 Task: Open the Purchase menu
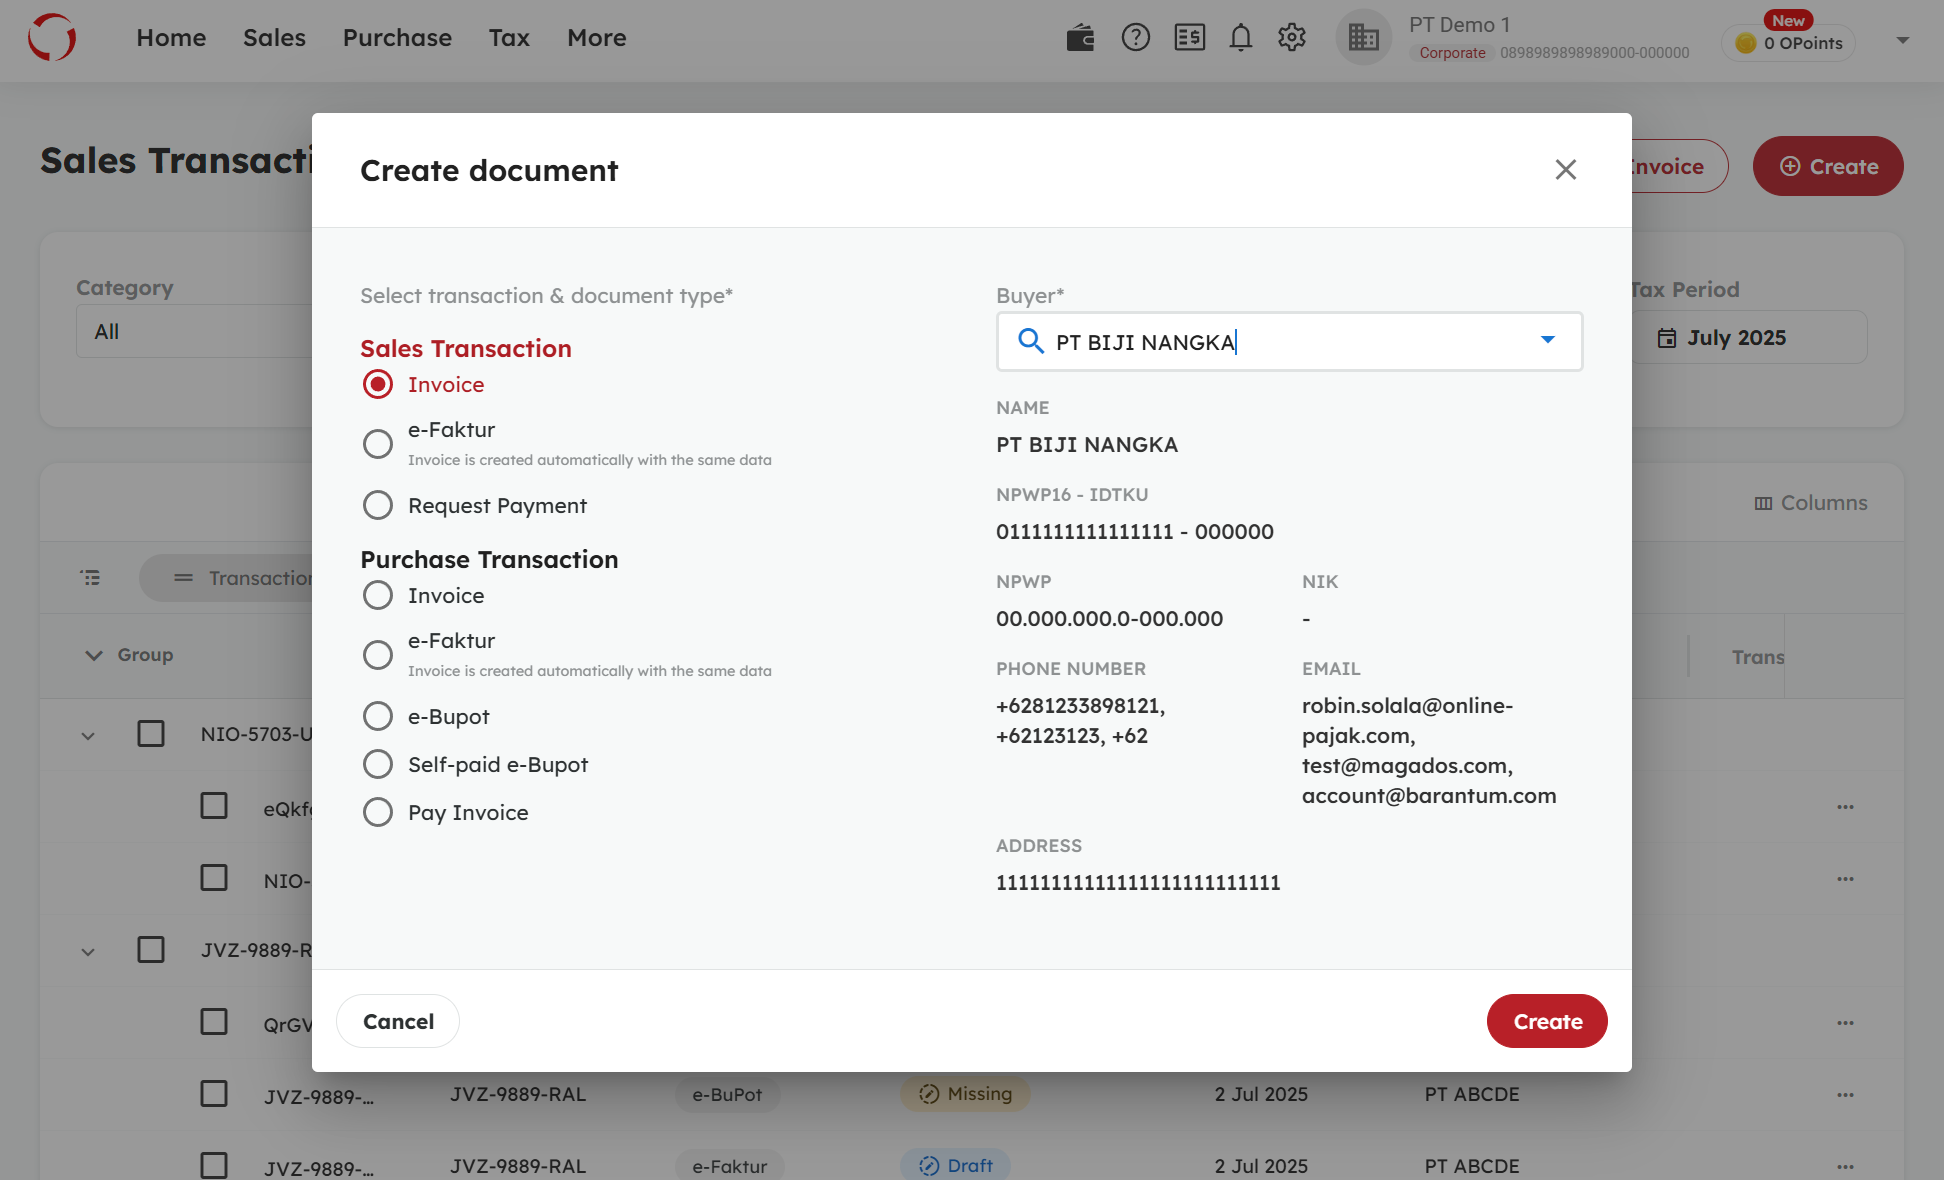[397, 38]
